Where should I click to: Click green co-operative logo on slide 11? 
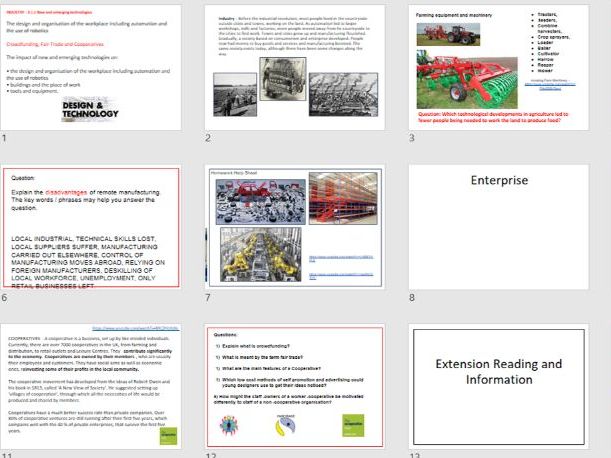pos(168,436)
